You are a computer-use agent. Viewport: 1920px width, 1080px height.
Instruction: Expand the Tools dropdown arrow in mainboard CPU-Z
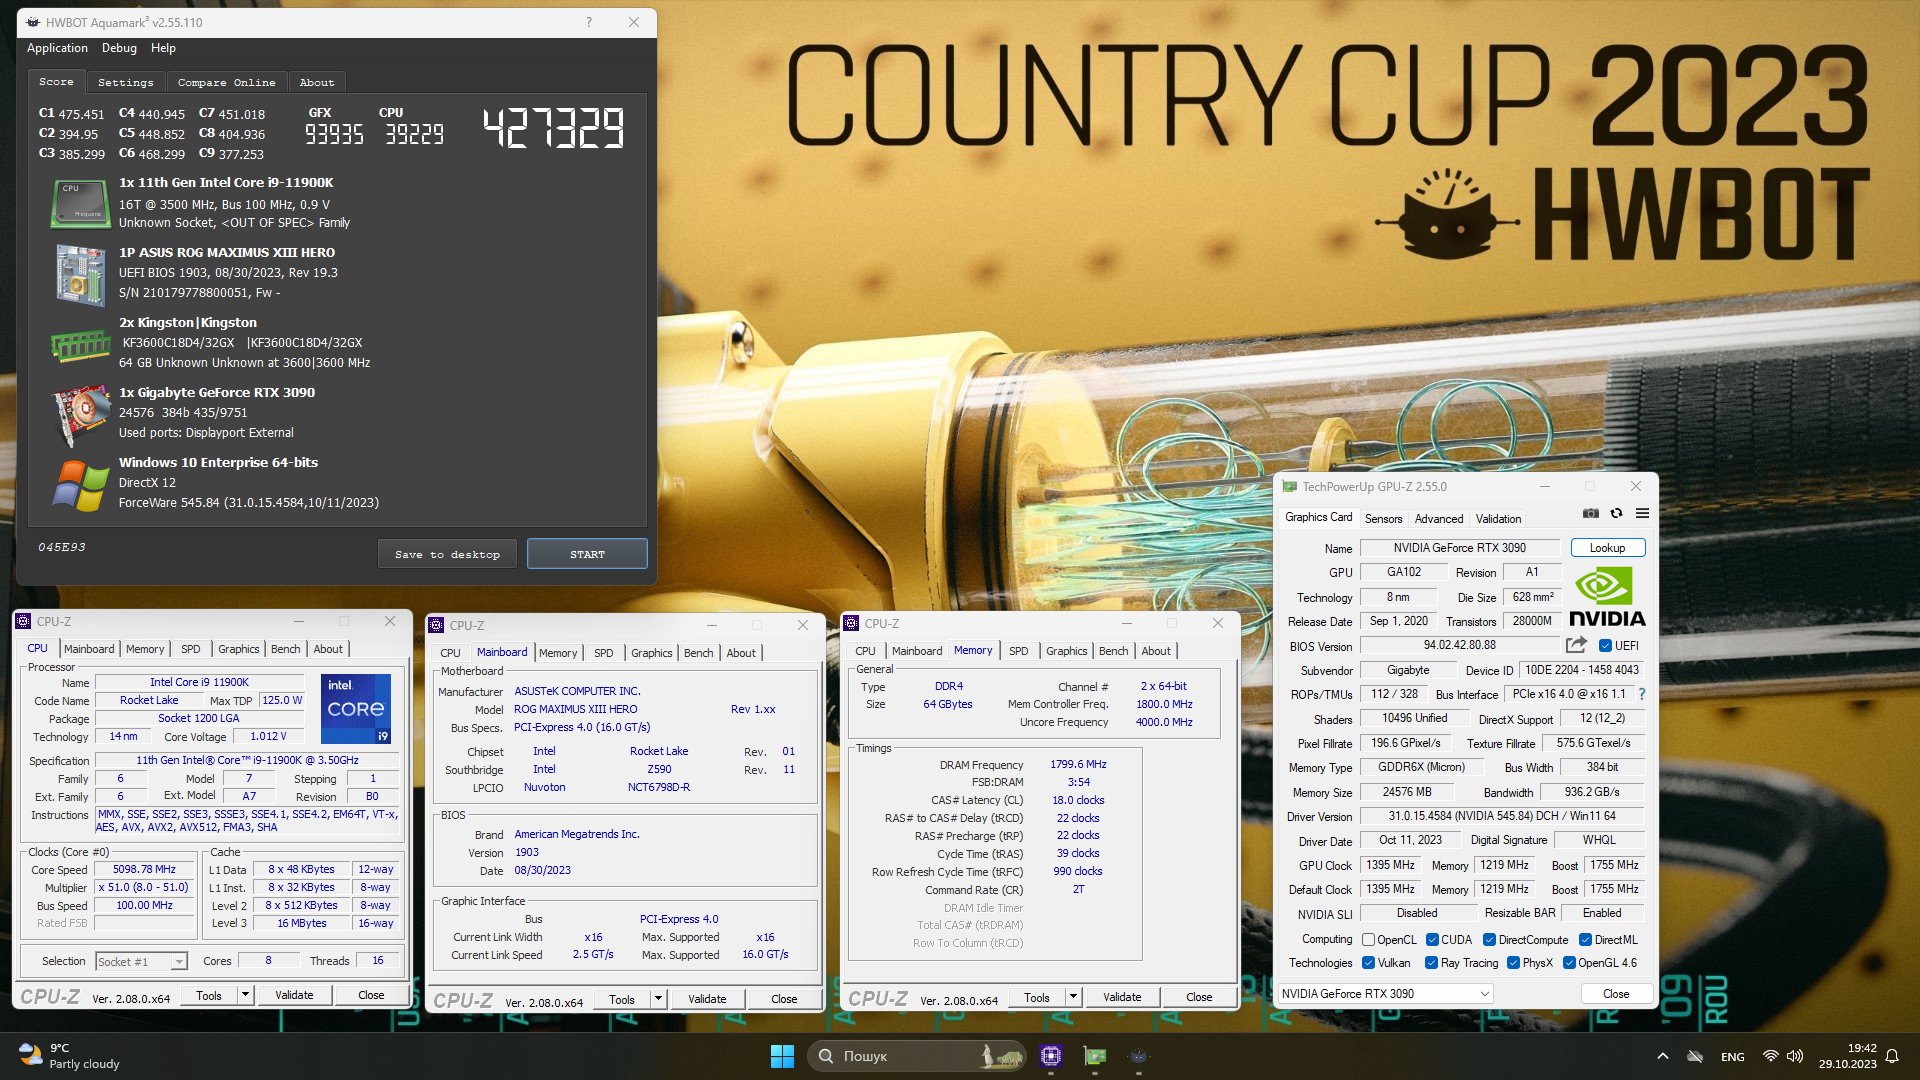coord(658,999)
